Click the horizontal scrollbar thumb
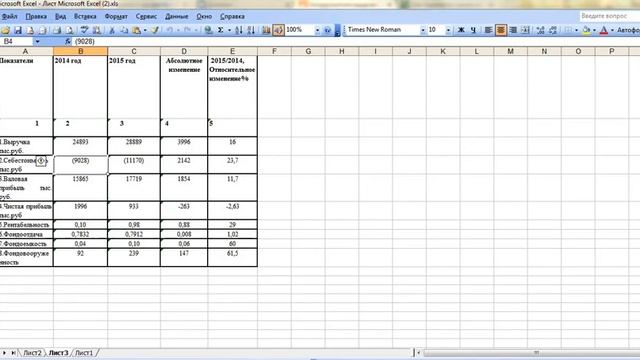Image resolution: width=640 pixels, height=360 pixels. [x=535, y=353]
